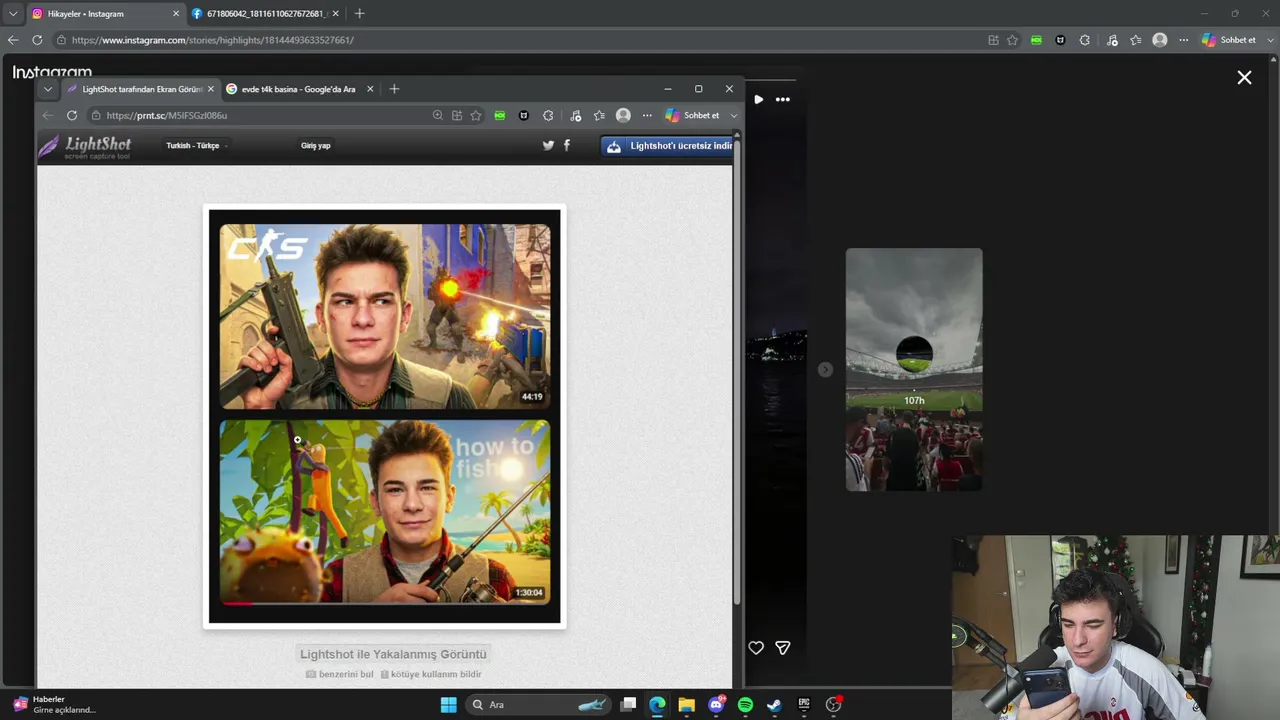1280x720 pixels.
Task: Open the next story thumbnail labeled 107h
Action: [914, 370]
